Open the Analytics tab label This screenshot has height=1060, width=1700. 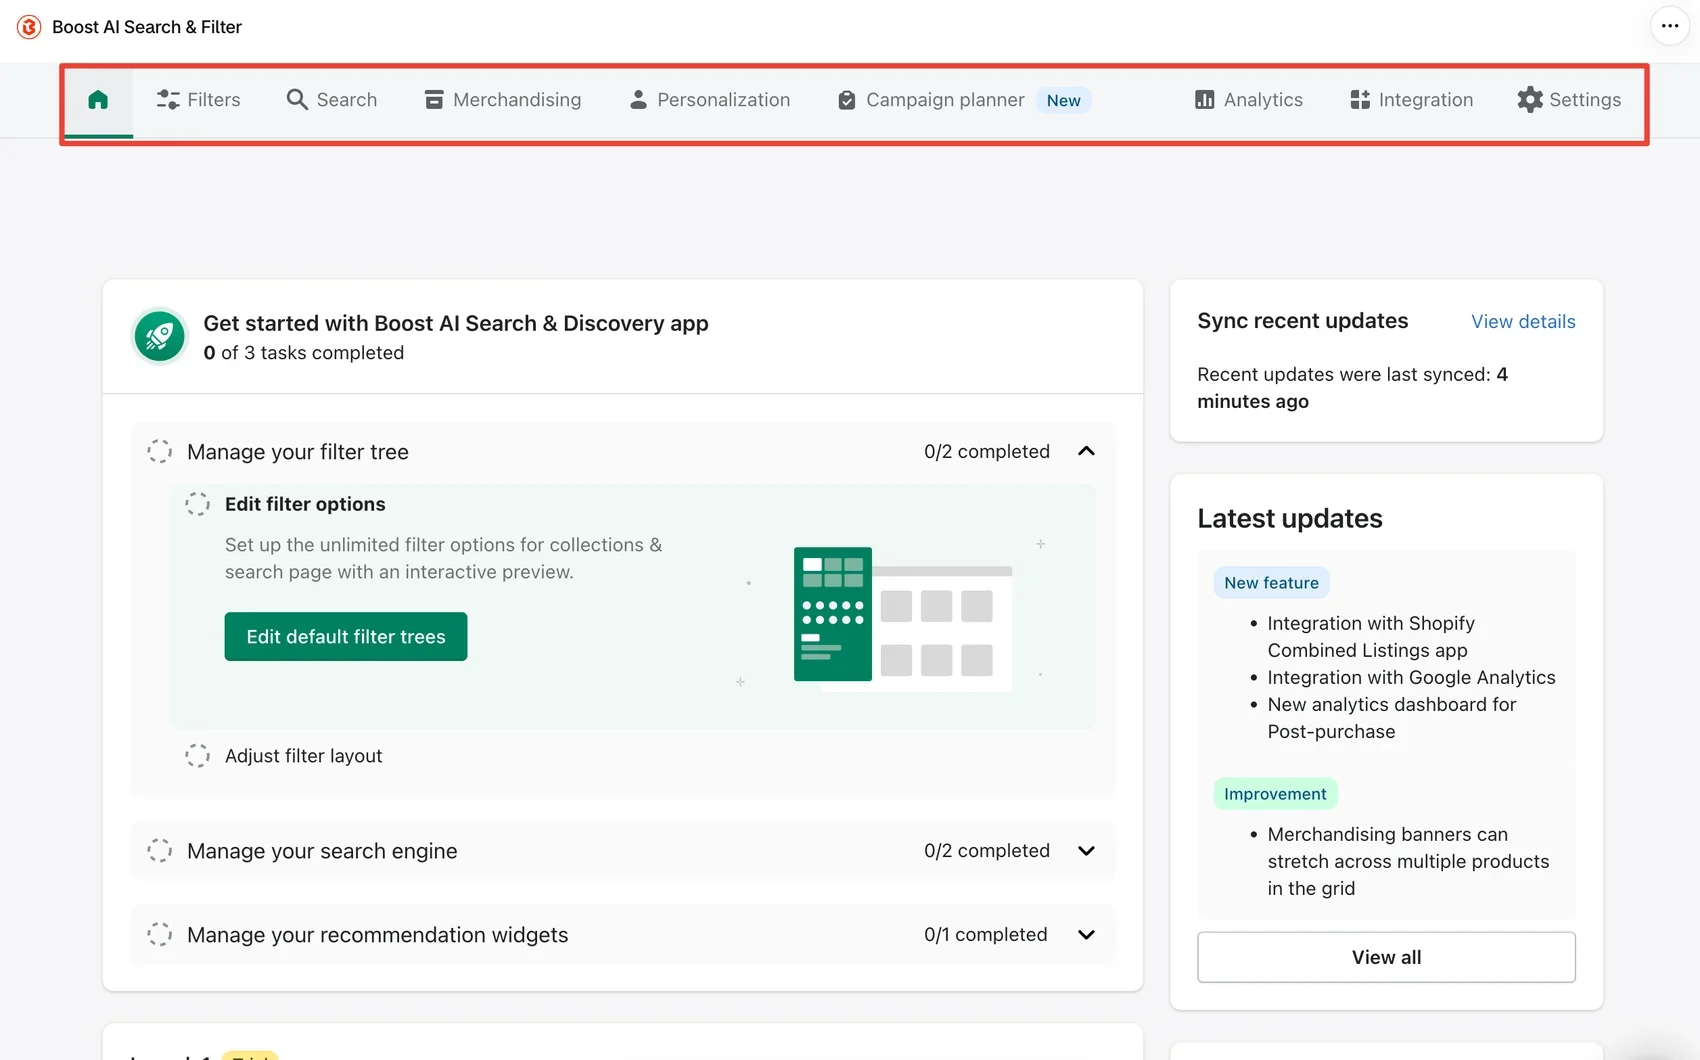[1263, 100]
